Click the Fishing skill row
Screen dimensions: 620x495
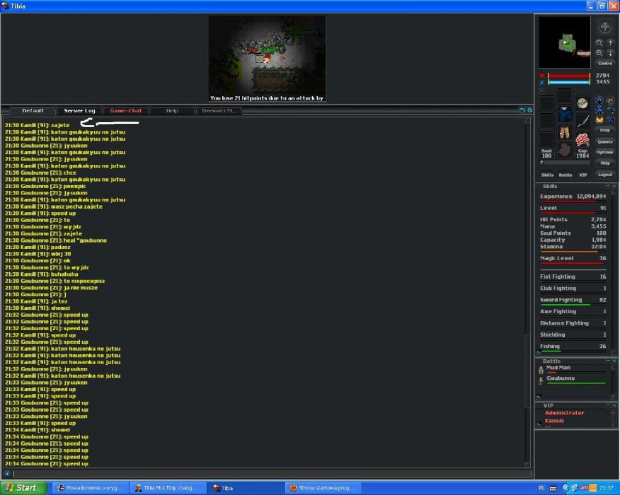573,347
